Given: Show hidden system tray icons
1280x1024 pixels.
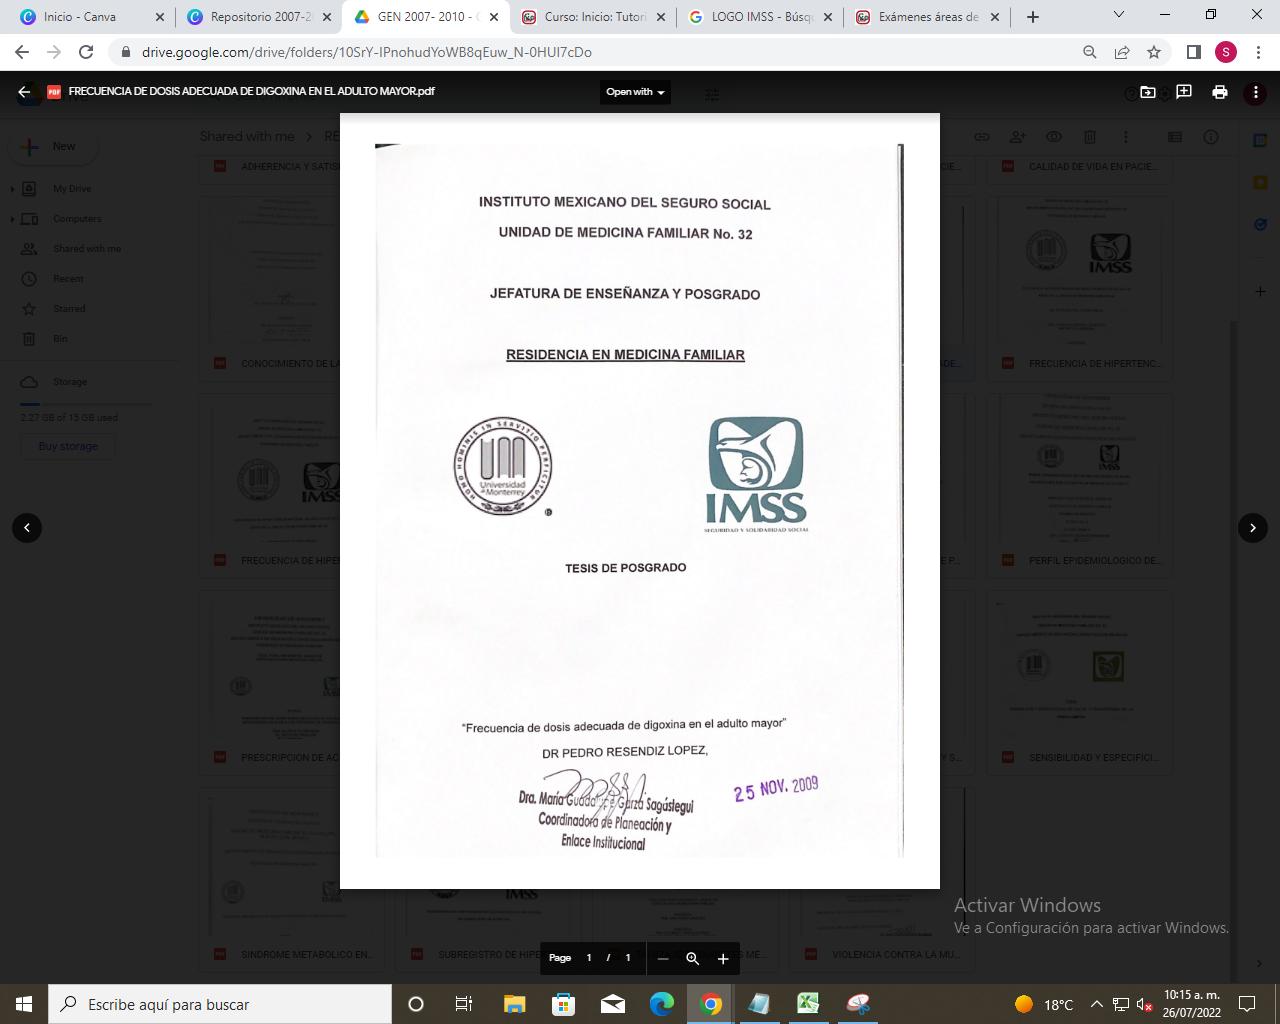Looking at the screenshot, I should point(1096,1004).
